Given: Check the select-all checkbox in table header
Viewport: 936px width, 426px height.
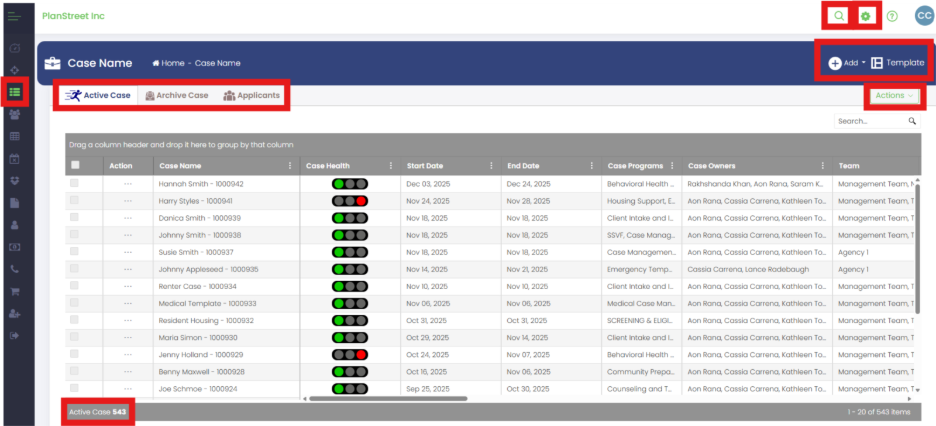Looking at the screenshot, I should coord(75,165).
